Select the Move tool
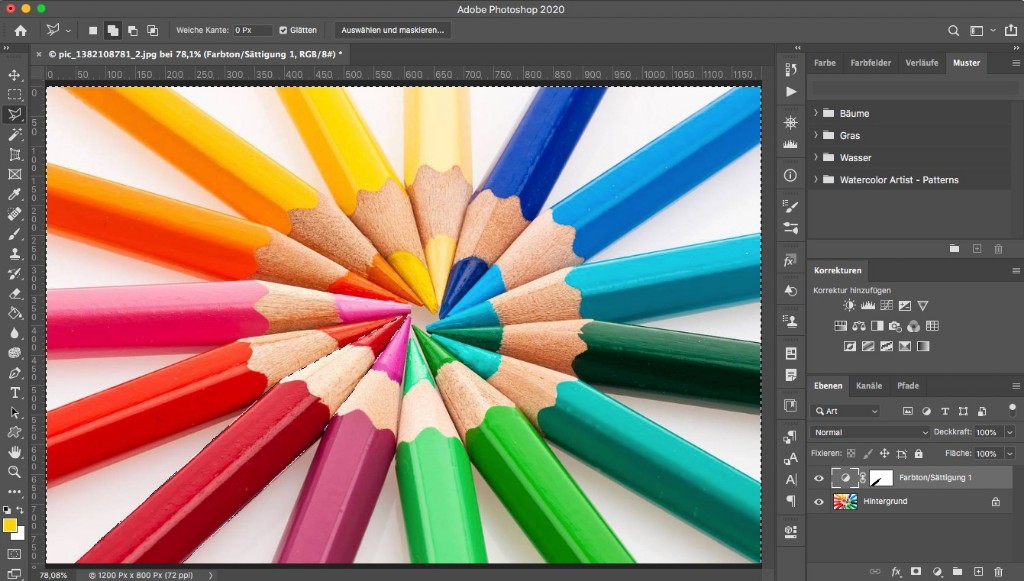The width and height of the screenshot is (1024, 581). coord(15,75)
